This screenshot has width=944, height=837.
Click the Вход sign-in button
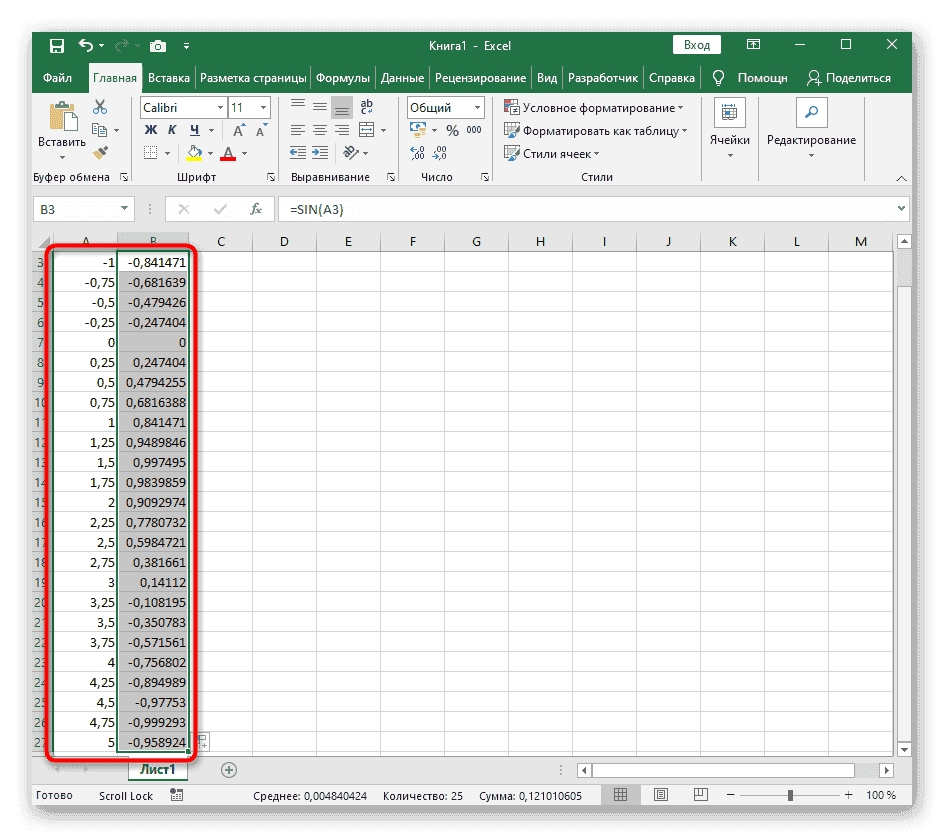pos(697,44)
